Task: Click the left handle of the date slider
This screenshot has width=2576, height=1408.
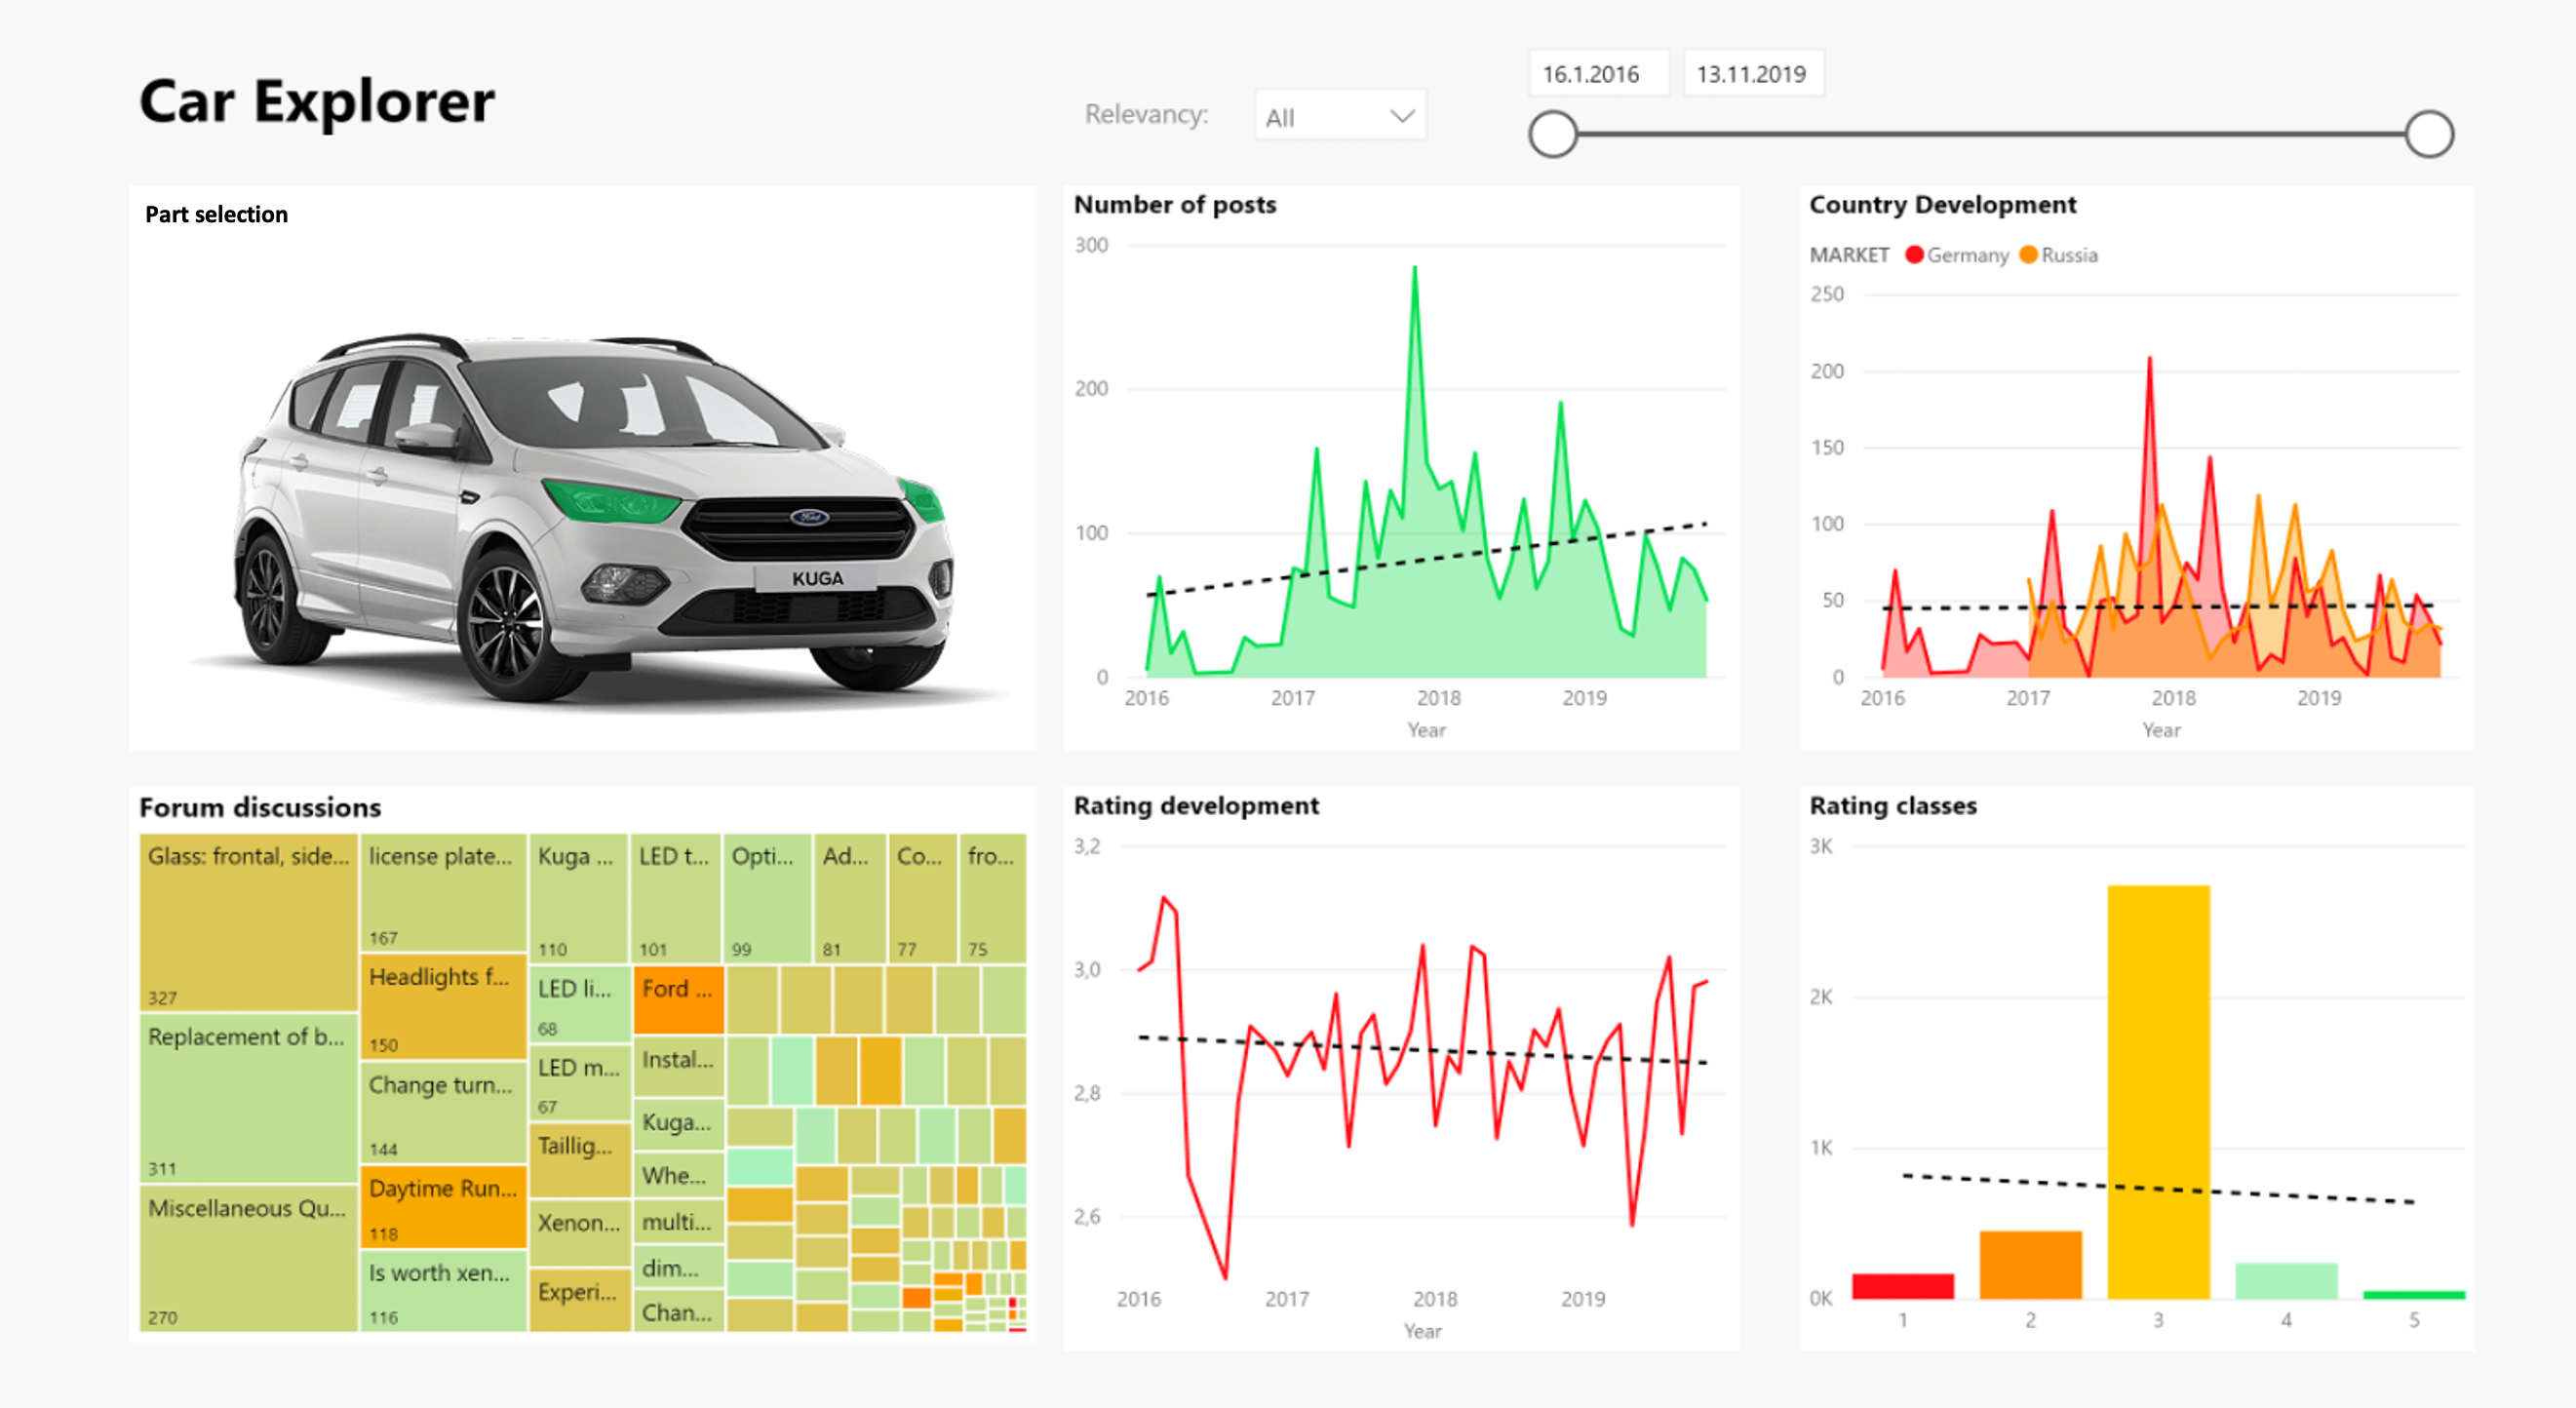Action: tap(1553, 134)
